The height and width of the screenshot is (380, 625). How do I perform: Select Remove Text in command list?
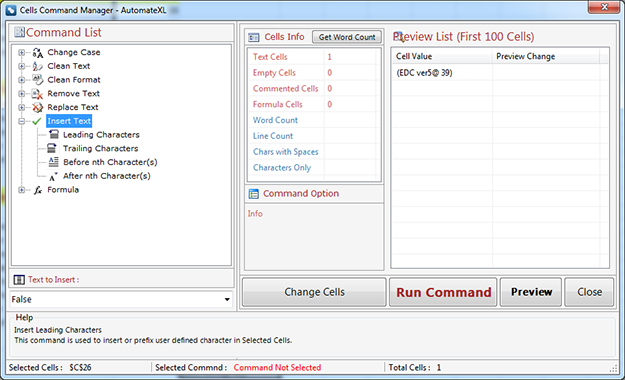click(x=73, y=94)
